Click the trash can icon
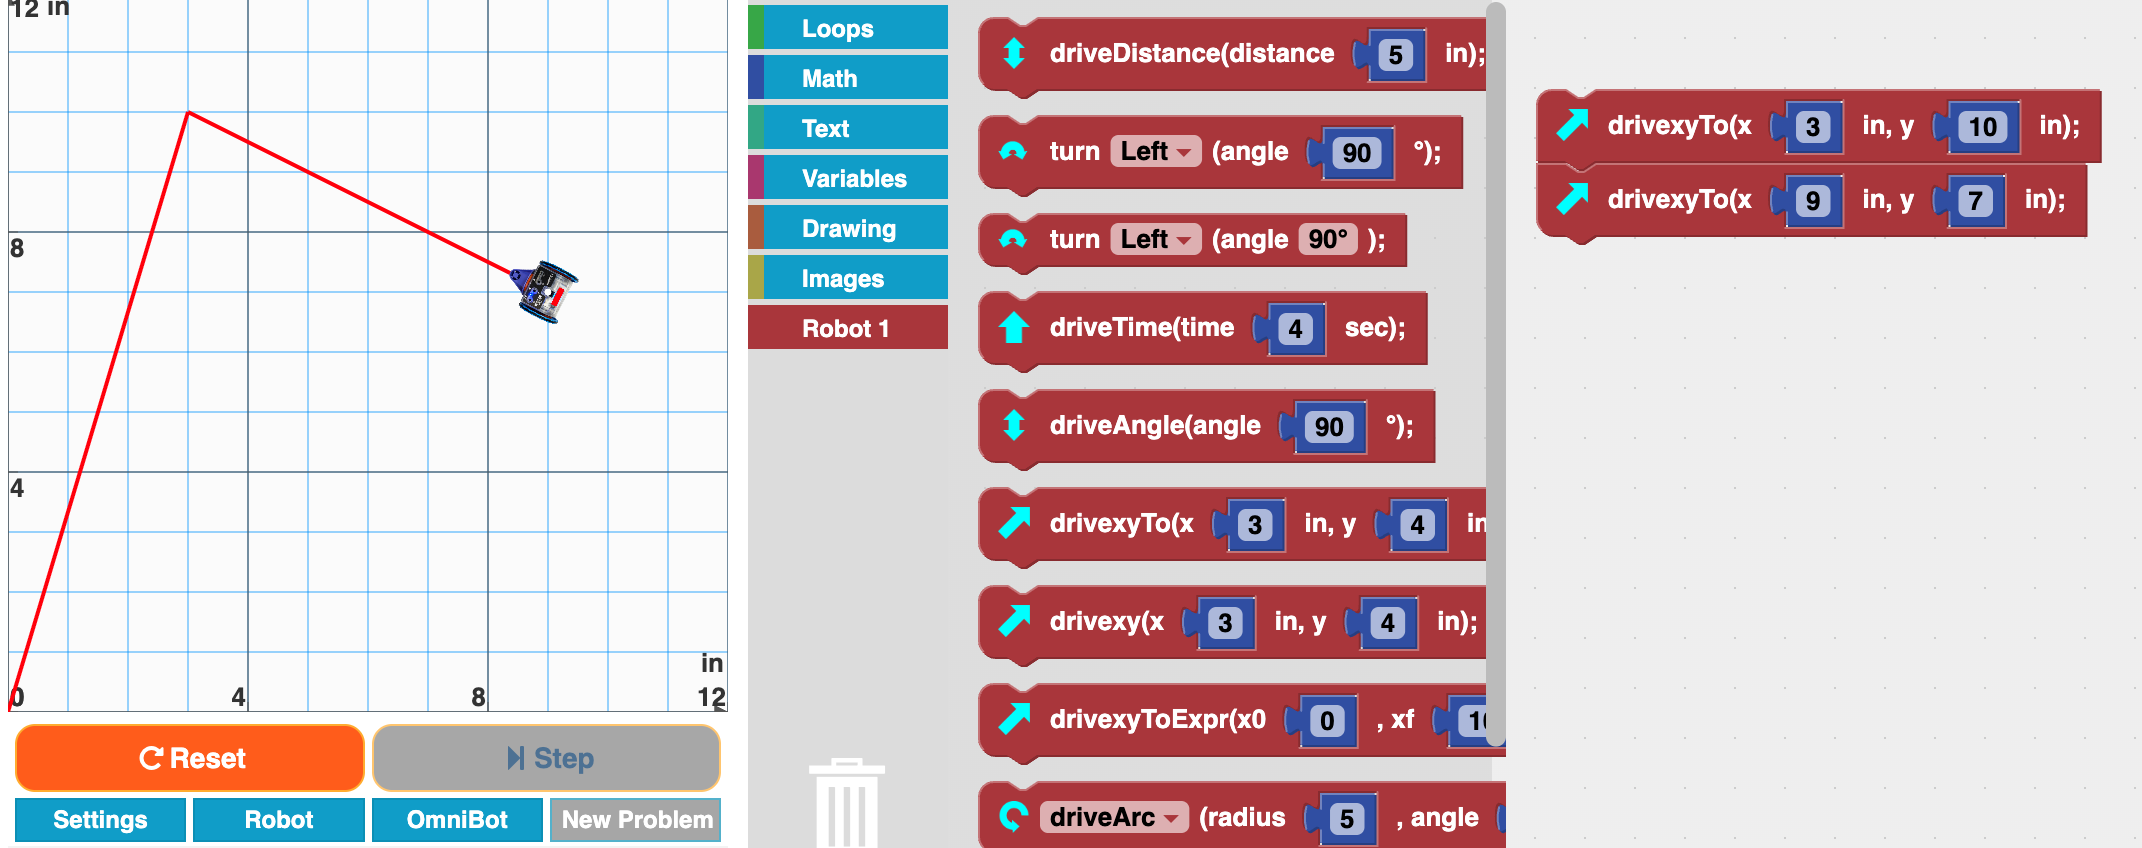The height and width of the screenshot is (848, 2142). click(847, 803)
